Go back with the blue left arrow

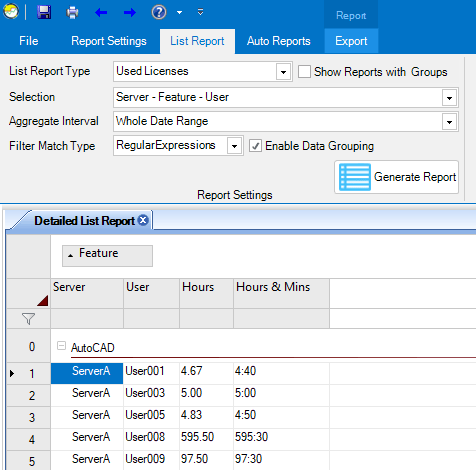[x=101, y=13]
